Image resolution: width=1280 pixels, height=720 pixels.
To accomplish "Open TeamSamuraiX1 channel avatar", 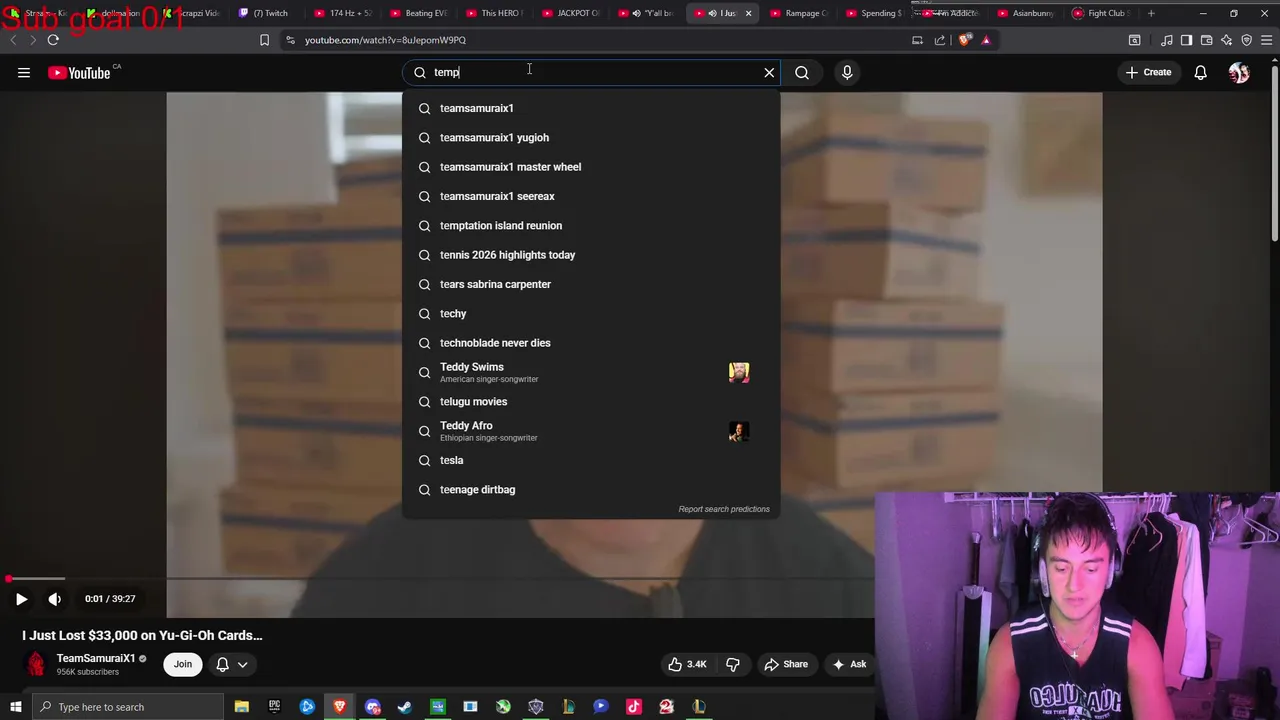I will point(36,664).
